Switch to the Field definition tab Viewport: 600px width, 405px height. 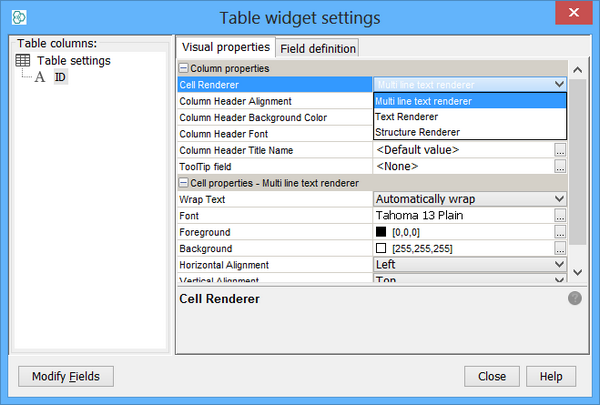click(317, 48)
